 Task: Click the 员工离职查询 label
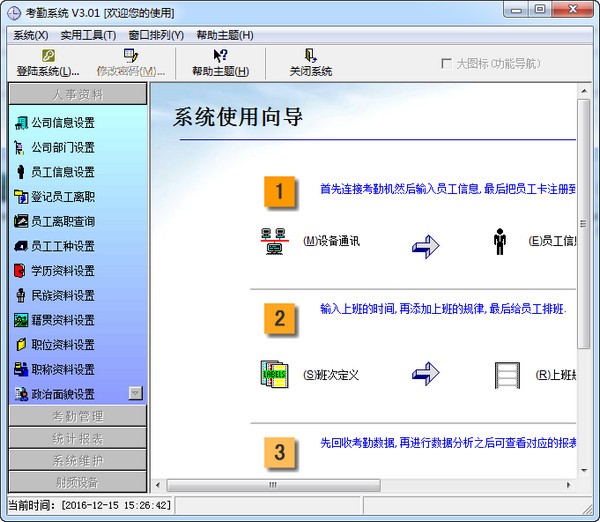pyautogui.click(x=63, y=221)
